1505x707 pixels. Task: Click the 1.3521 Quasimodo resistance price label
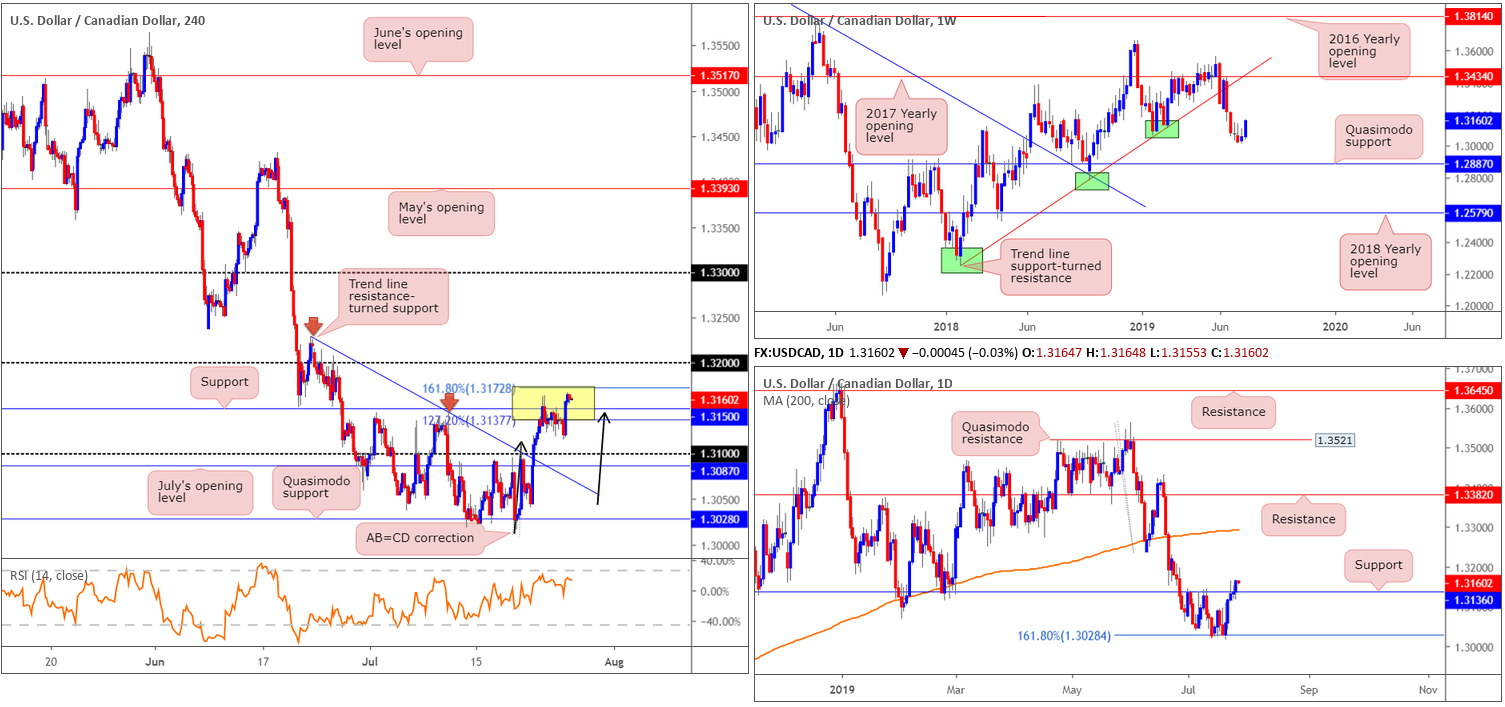point(1332,439)
